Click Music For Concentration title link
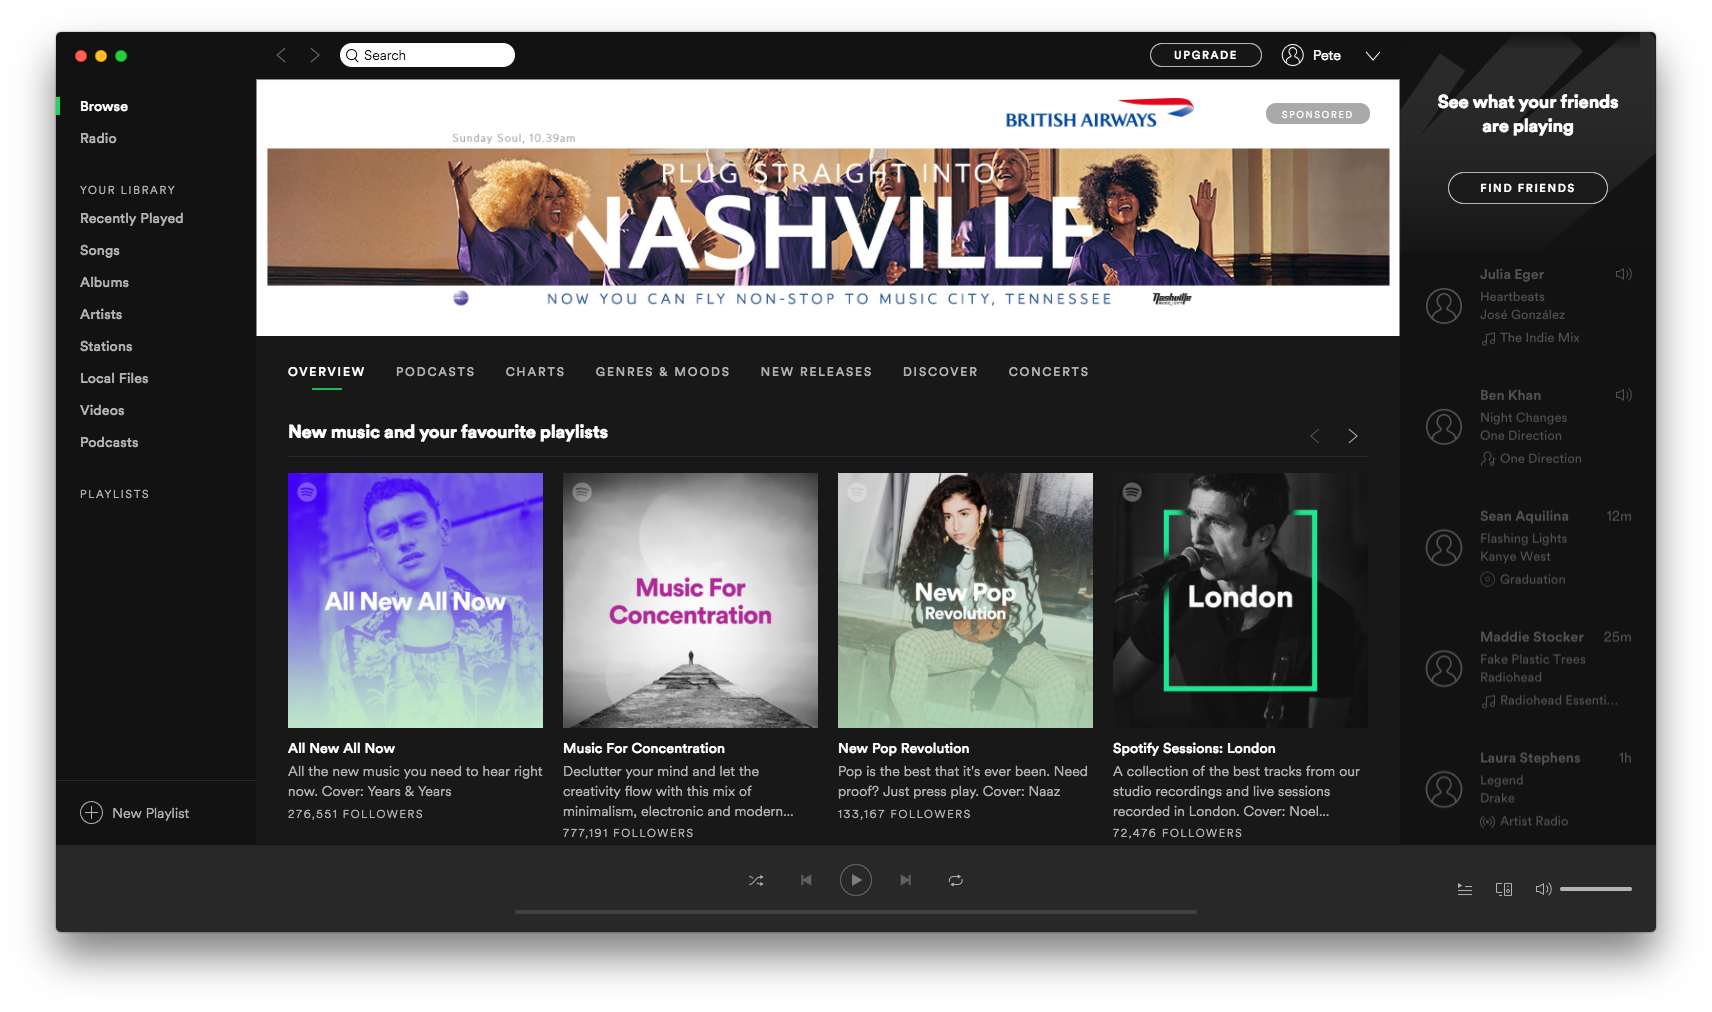Image resolution: width=1712 pixels, height=1012 pixels. pos(644,748)
